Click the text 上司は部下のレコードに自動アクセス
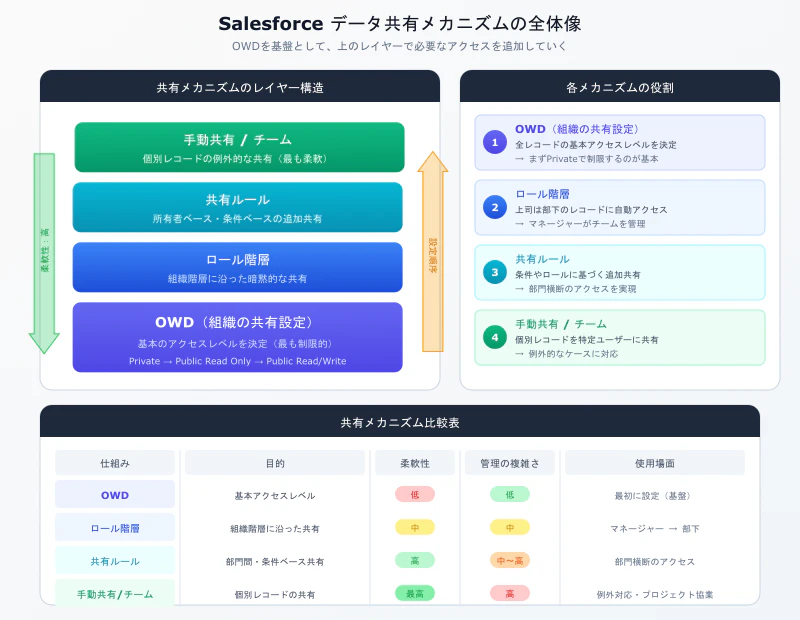The width and height of the screenshot is (800, 620). 591,210
